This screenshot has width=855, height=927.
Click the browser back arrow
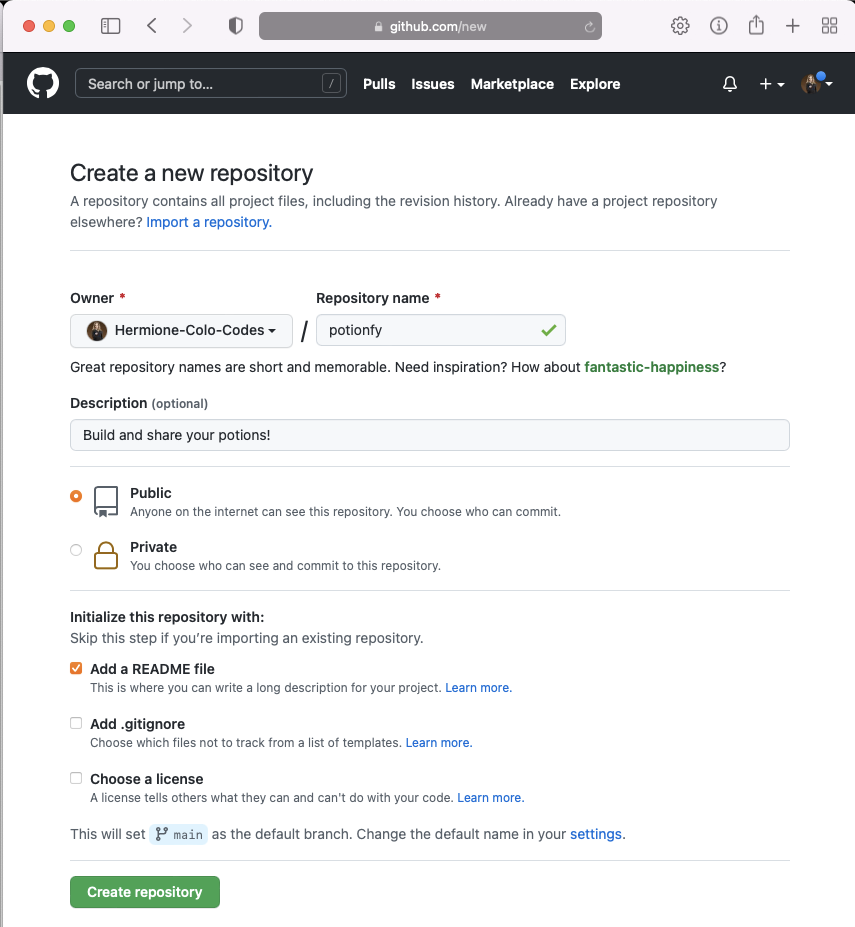[152, 26]
